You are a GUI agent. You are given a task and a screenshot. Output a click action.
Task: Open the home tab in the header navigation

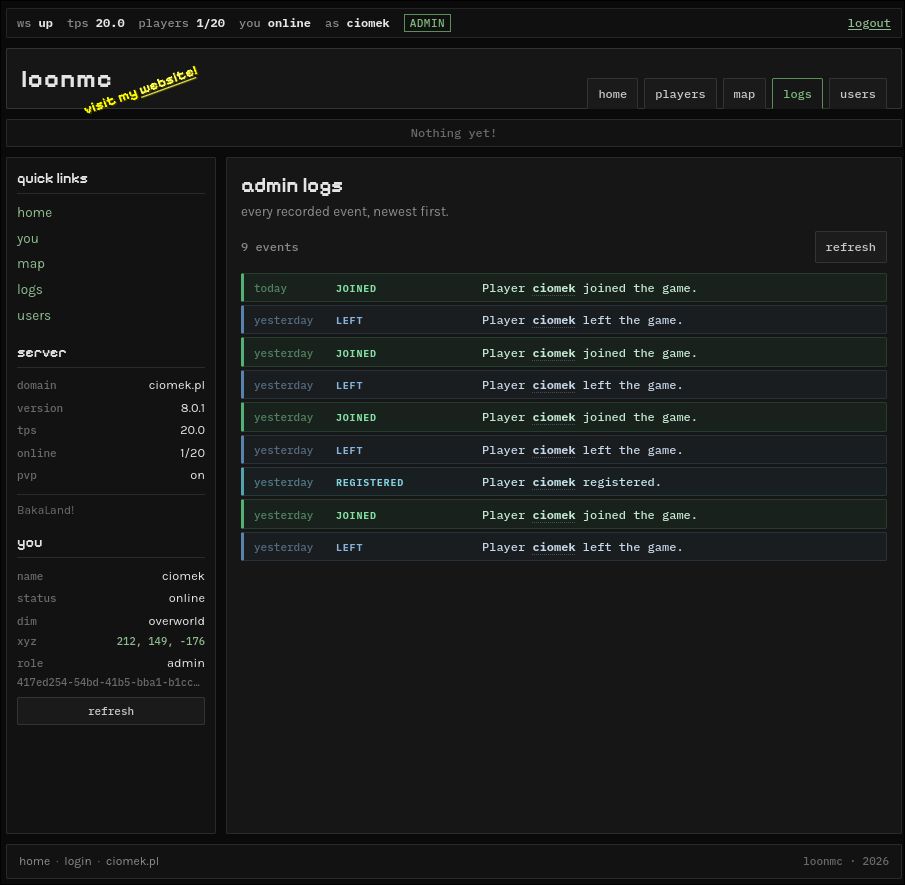click(x=612, y=94)
